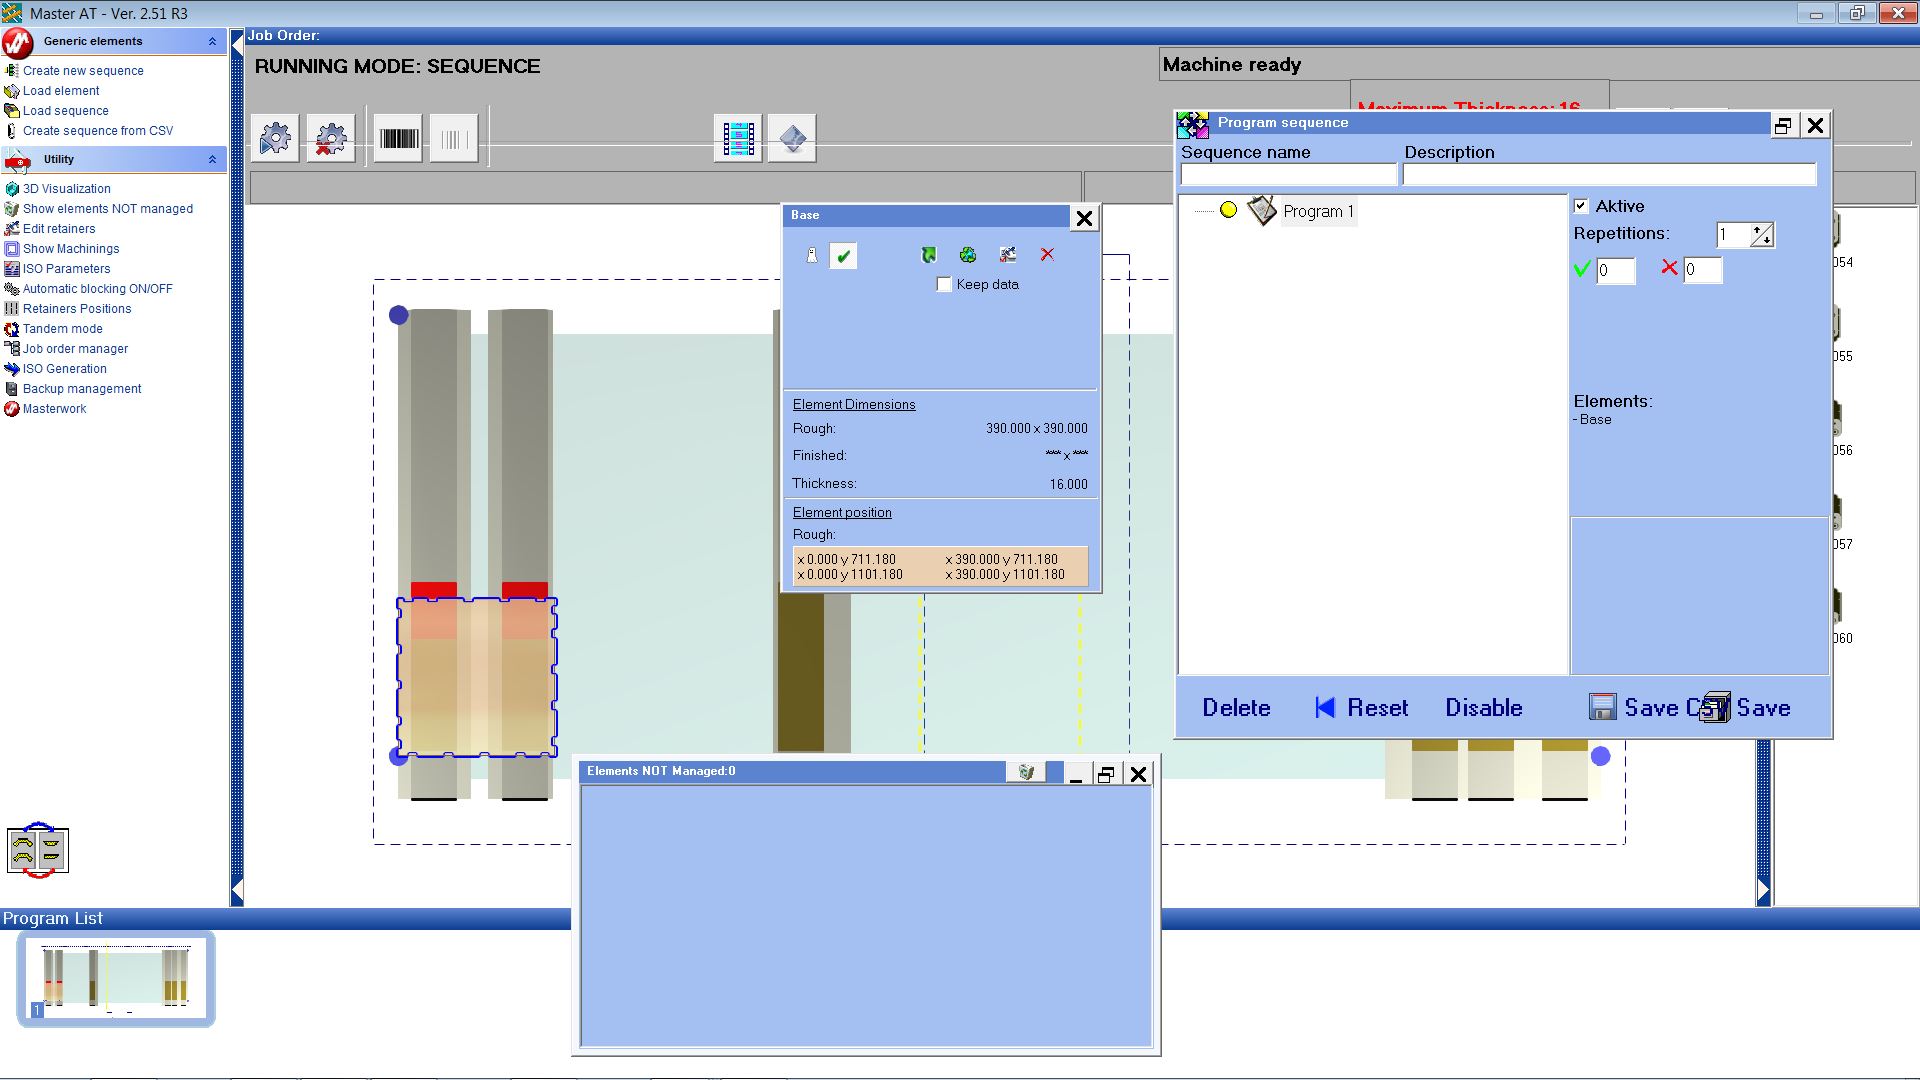Select Program 1 tree item
1920x1080 pixels.
(1317, 212)
